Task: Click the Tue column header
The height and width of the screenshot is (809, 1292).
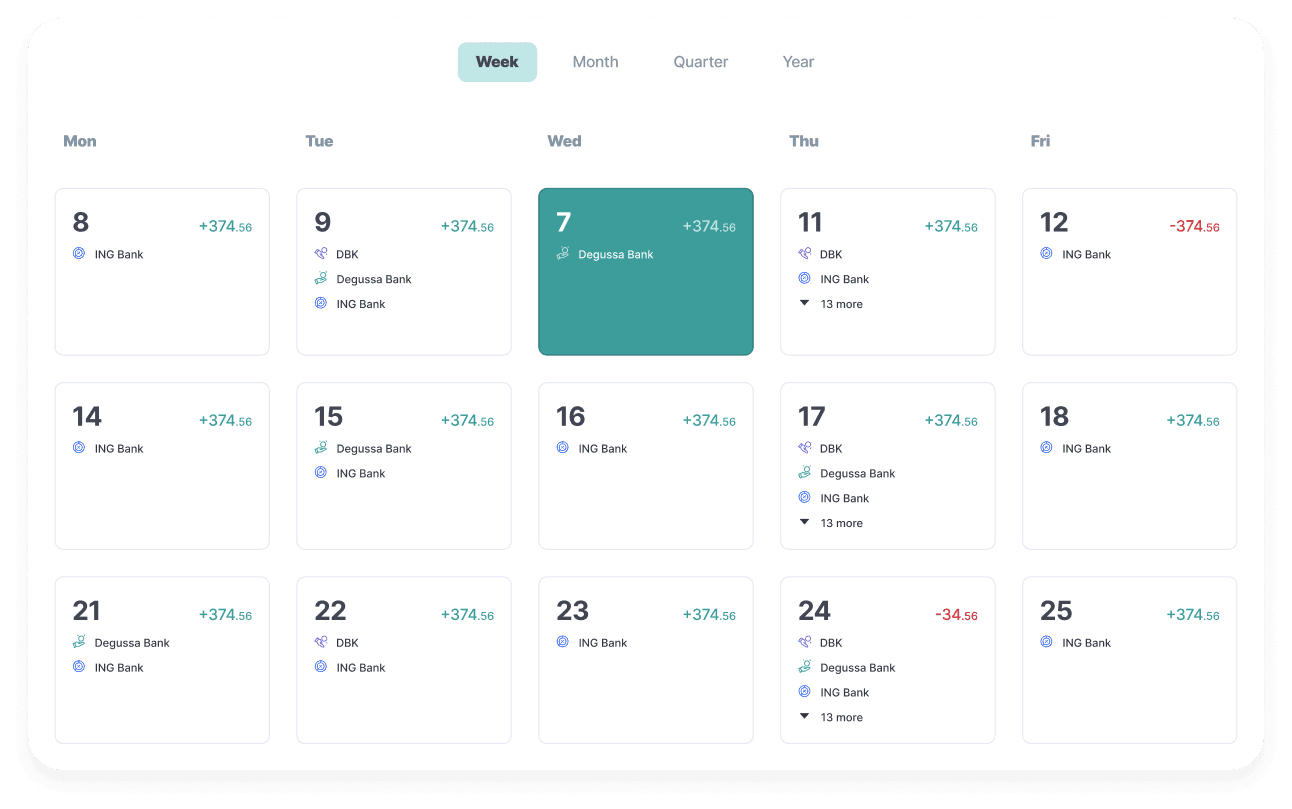Action: coord(319,141)
